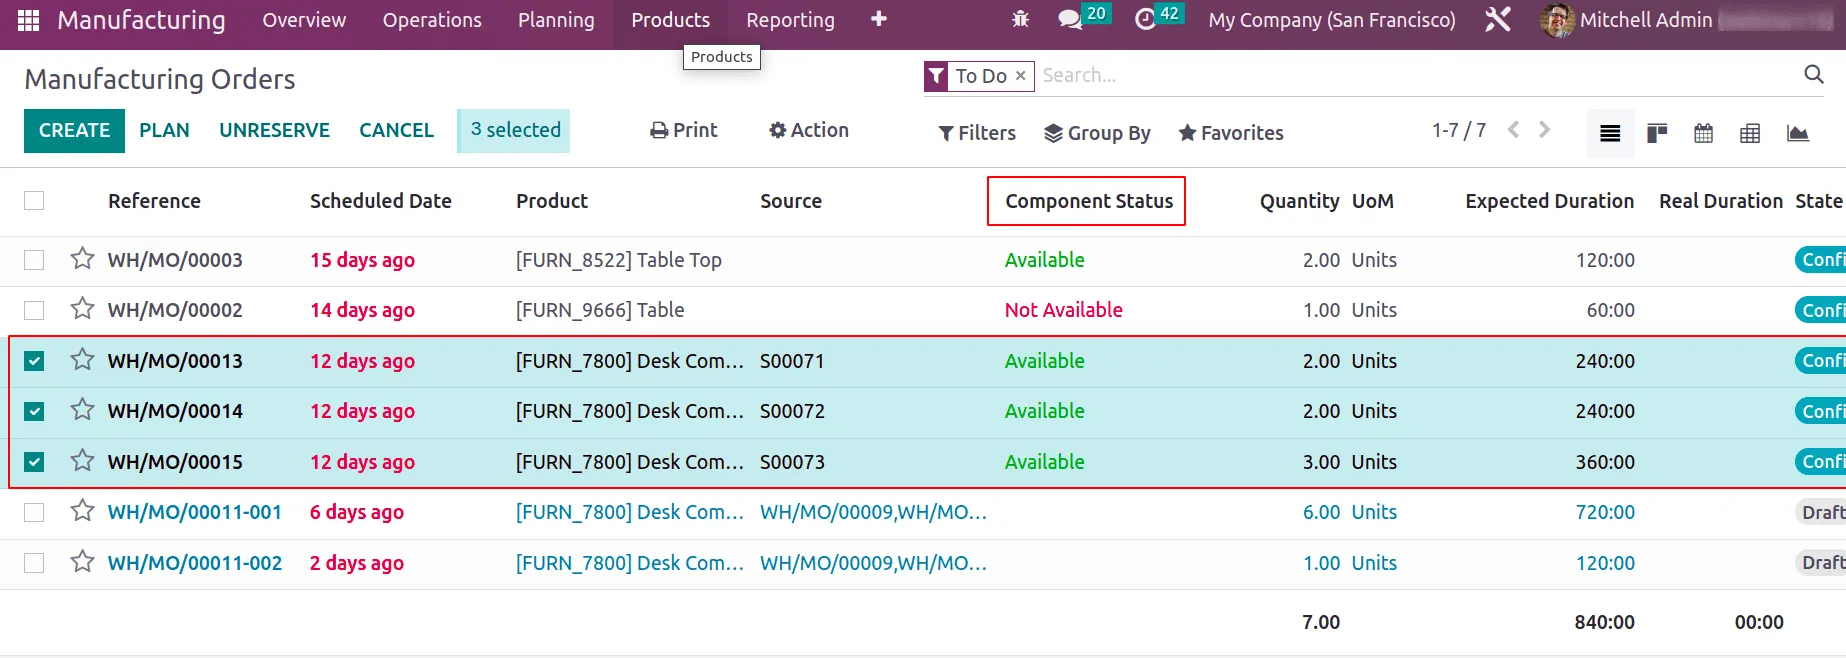This screenshot has width=1846, height=658.
Task: Open the Reporting menu
Action: (x=790, y=20)
